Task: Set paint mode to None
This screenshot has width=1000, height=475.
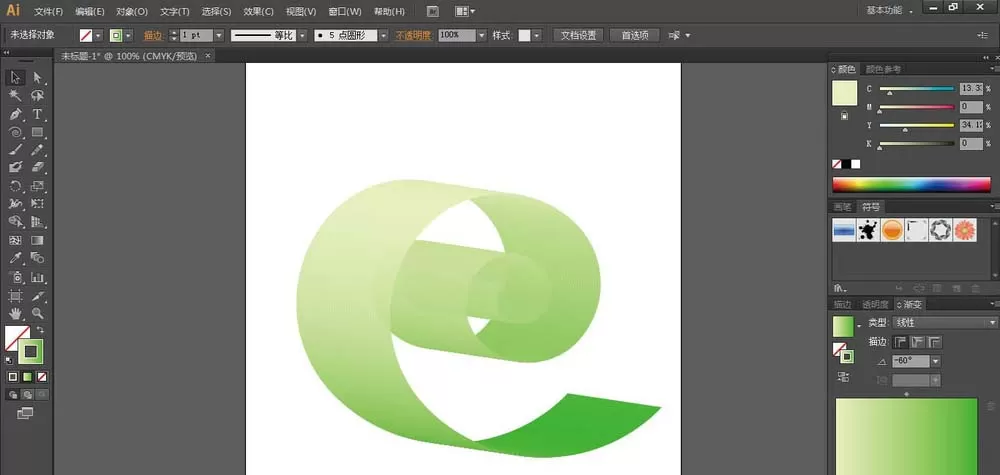Action: coord(42,377)
